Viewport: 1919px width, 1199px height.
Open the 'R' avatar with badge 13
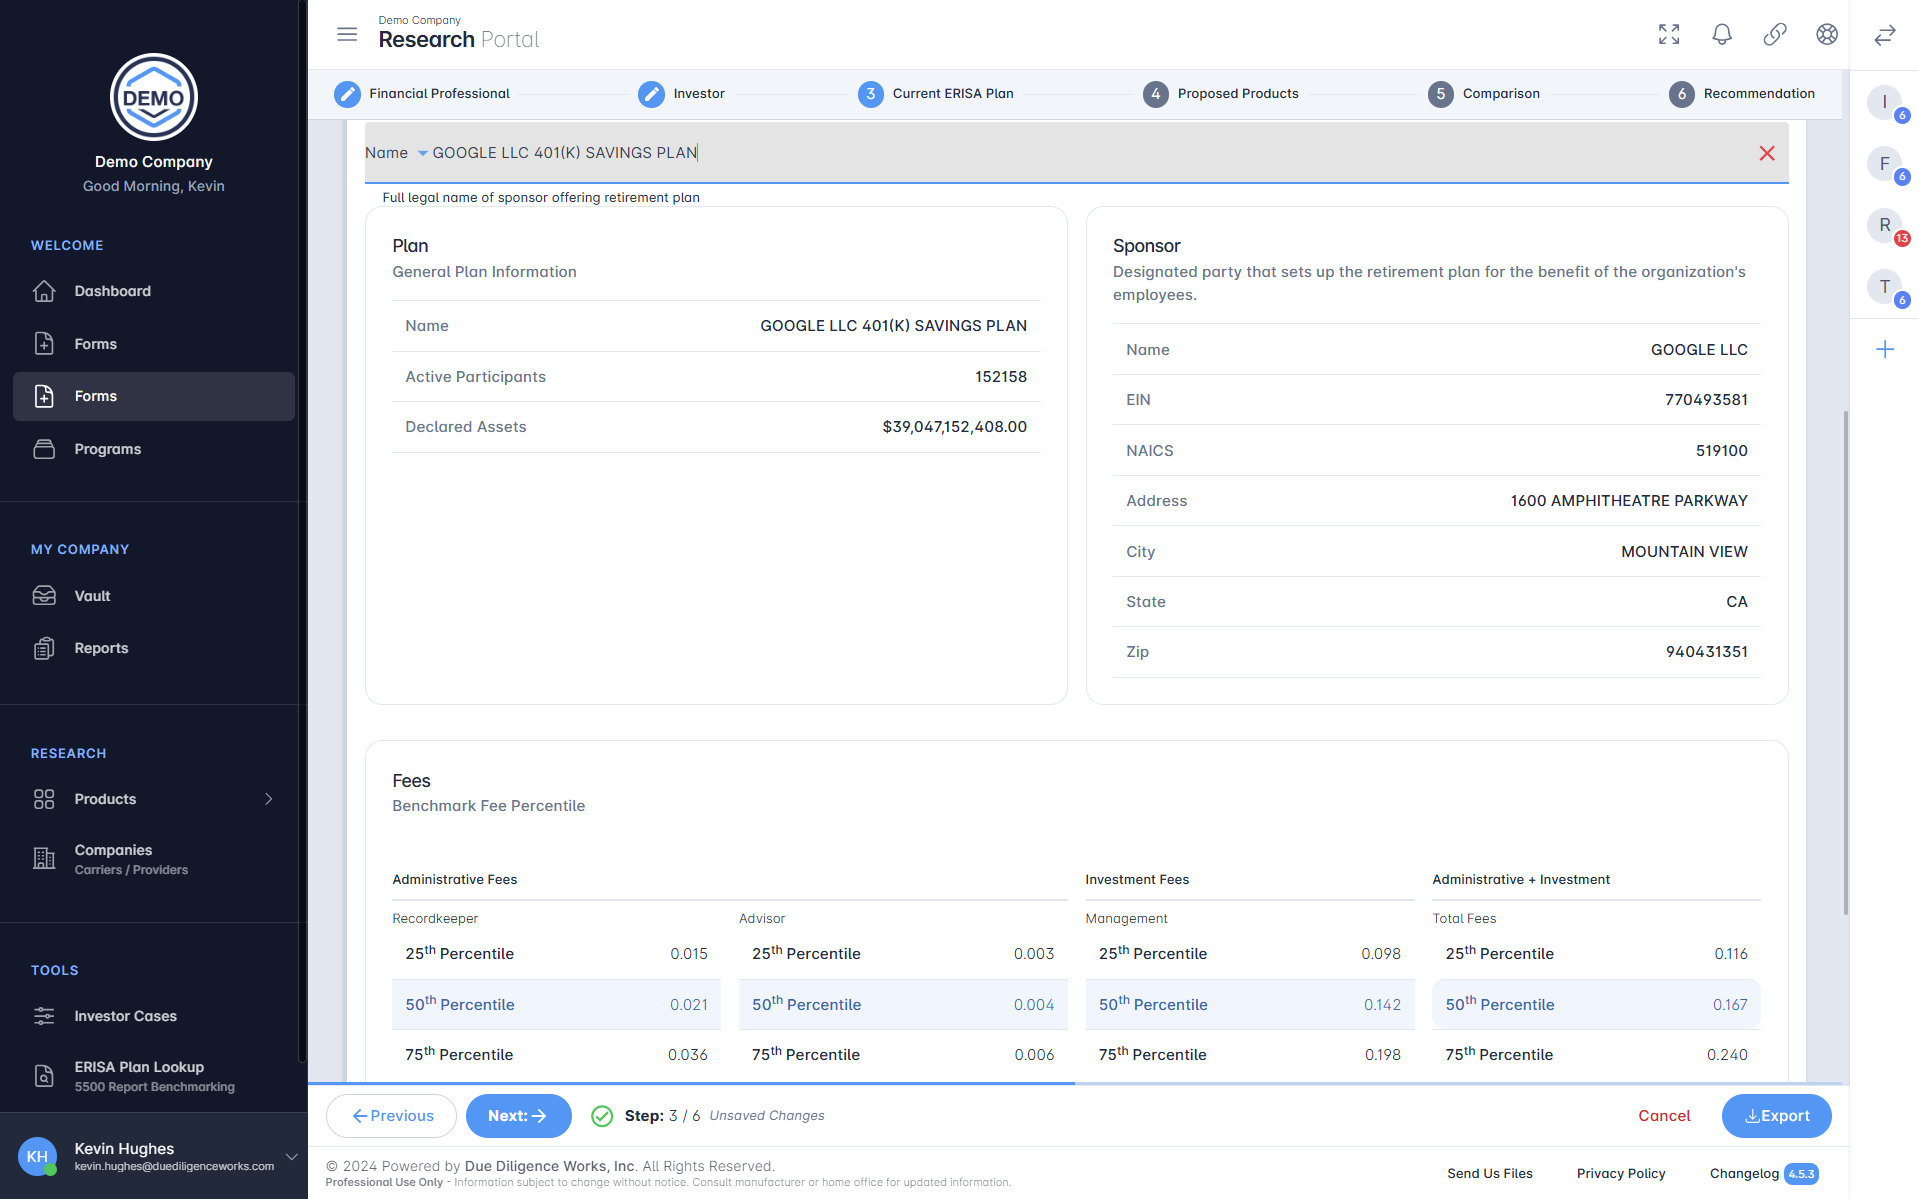[1885, 225]
